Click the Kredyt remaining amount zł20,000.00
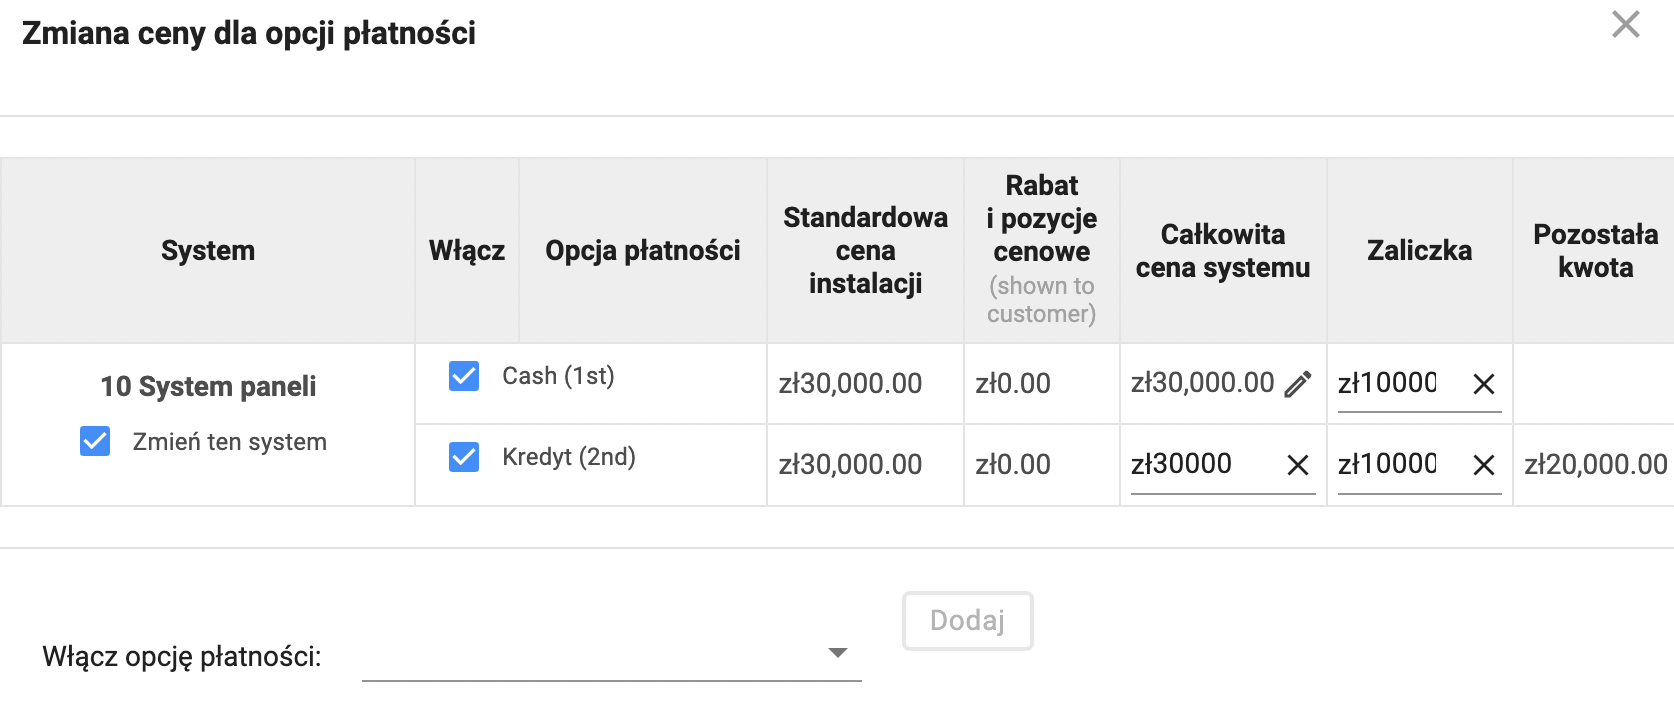1674x716 pixels. pos(1595,465)
